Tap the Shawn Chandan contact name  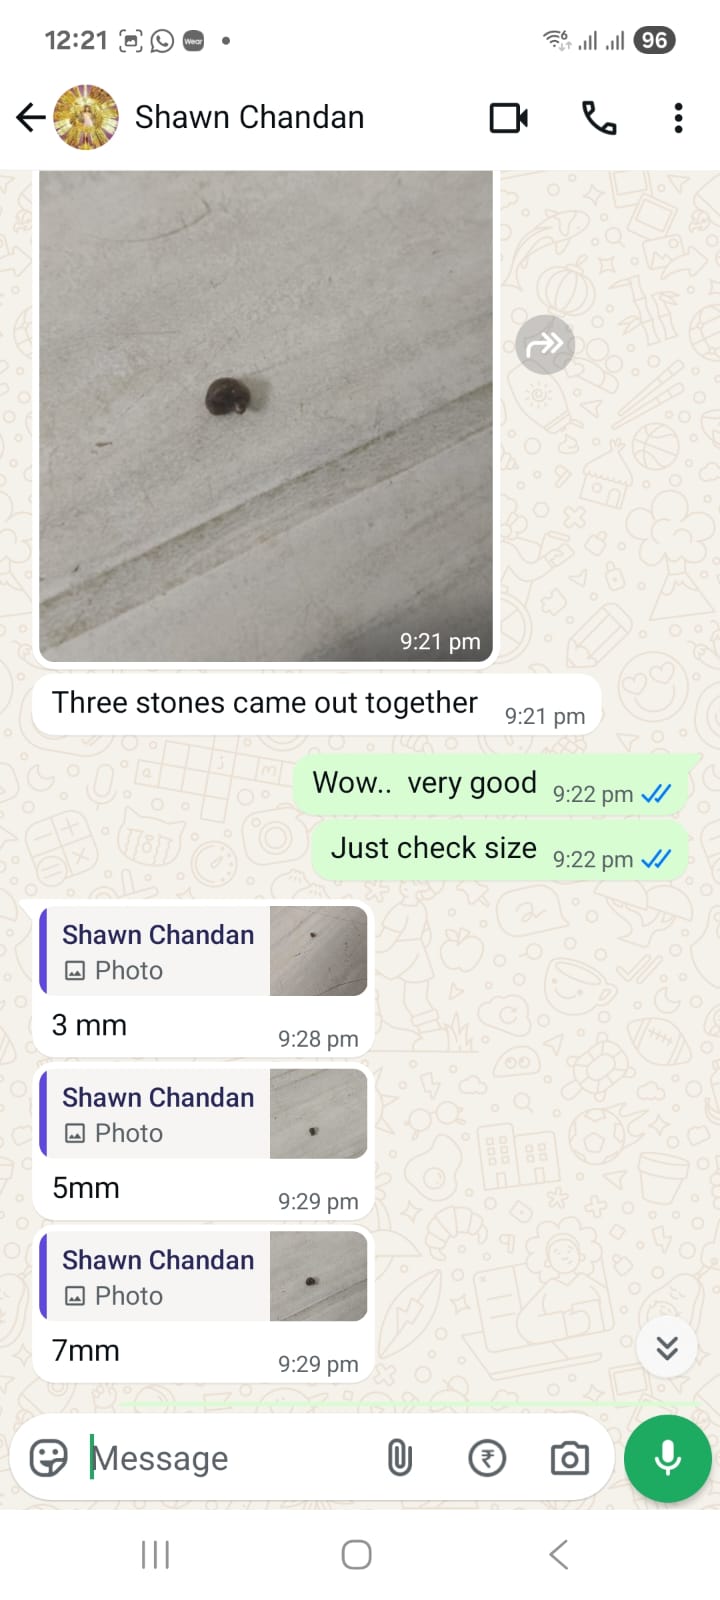[249, 118]
